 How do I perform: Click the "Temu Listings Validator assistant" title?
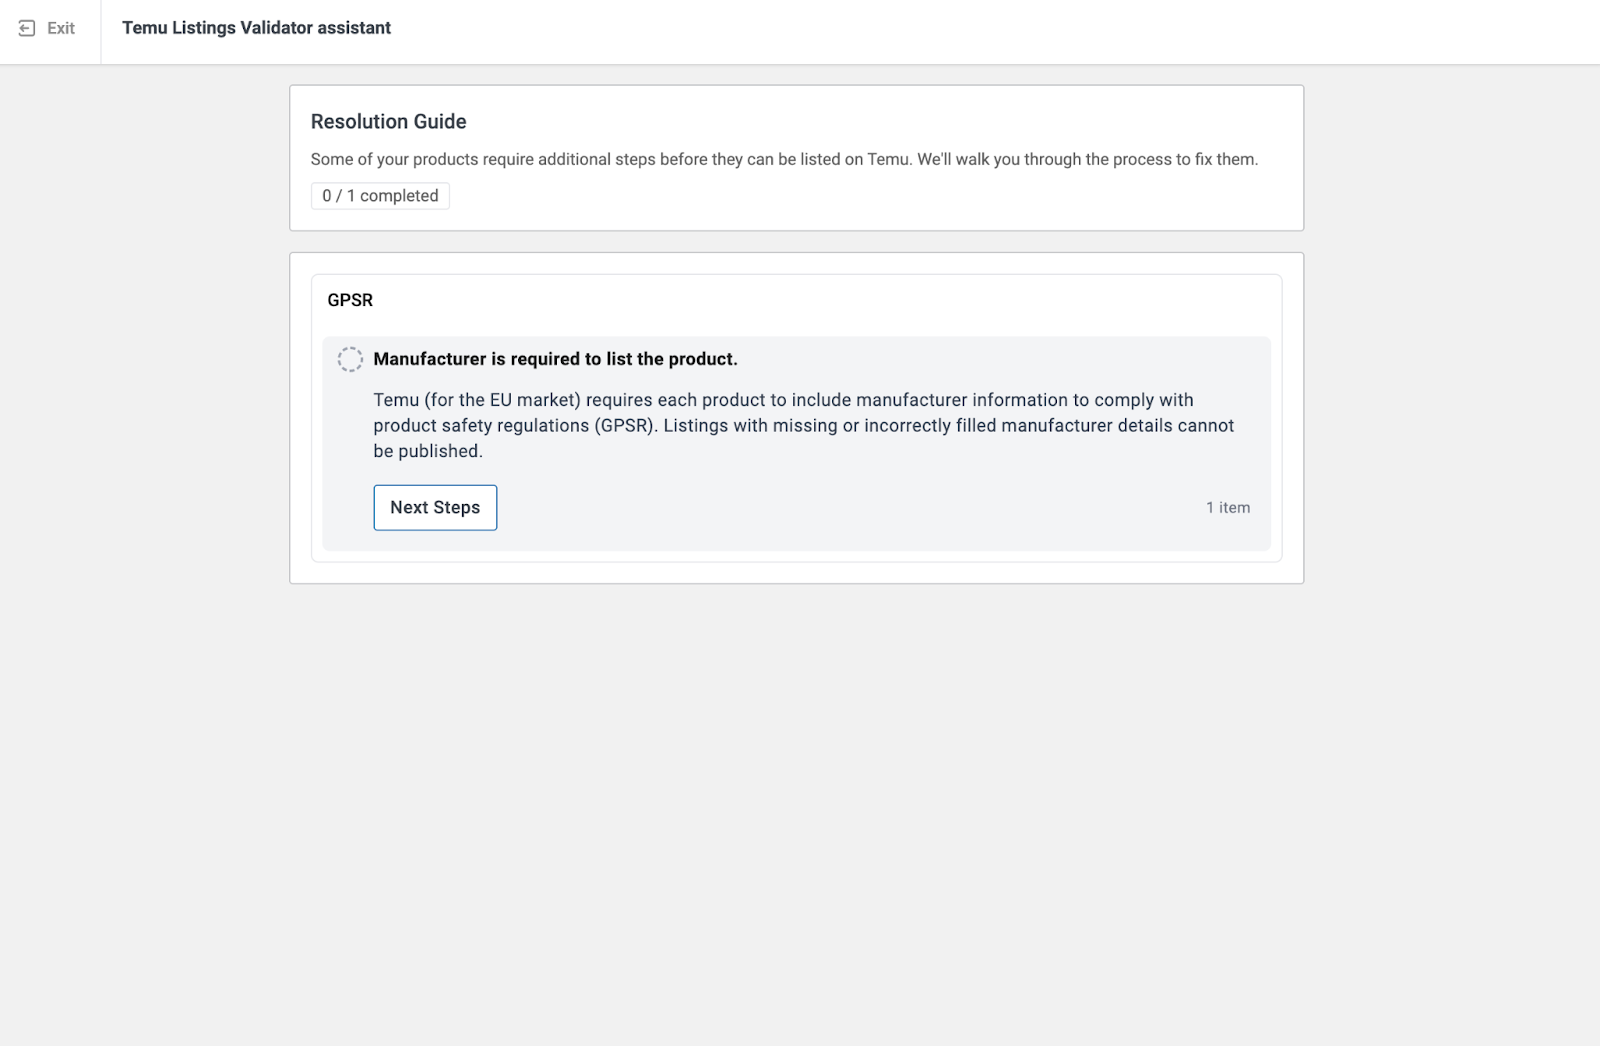click(256, 28)
